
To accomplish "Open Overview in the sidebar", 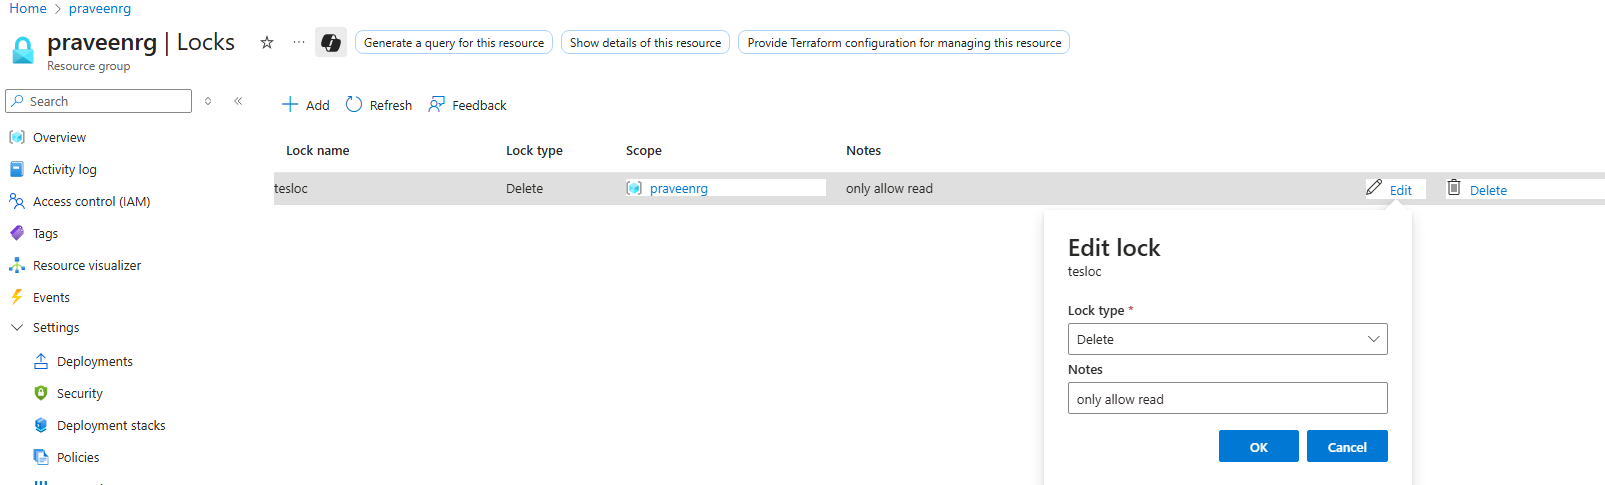I will [x=59, y=137].
